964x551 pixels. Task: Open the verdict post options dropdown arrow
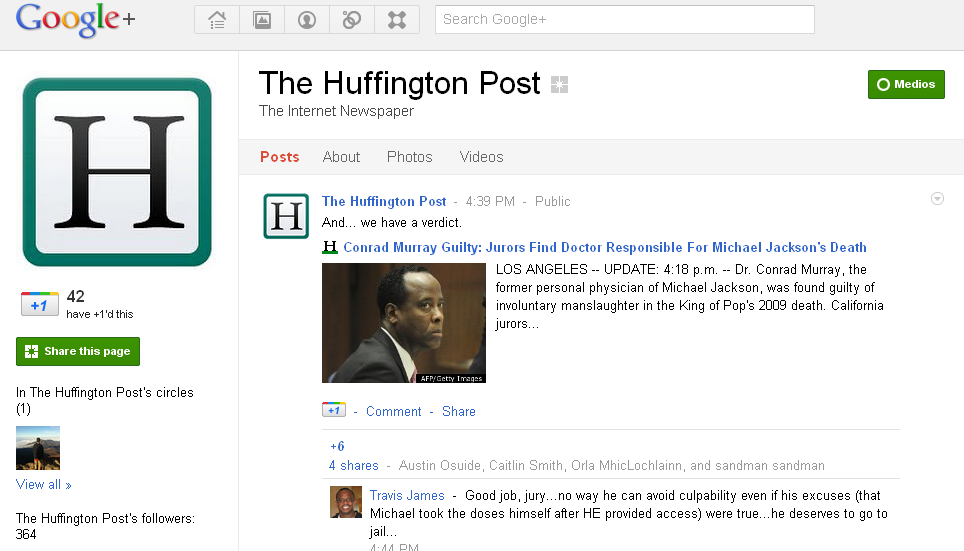pos(937,199)
